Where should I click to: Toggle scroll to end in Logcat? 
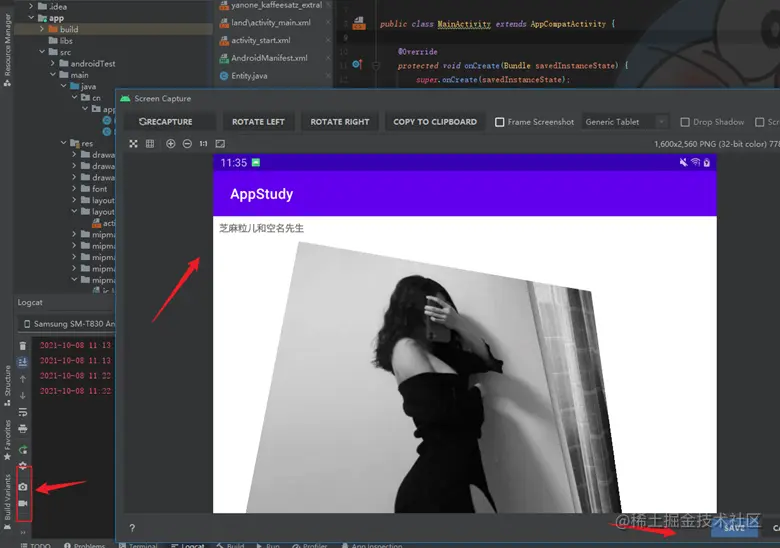coord(22,362)
